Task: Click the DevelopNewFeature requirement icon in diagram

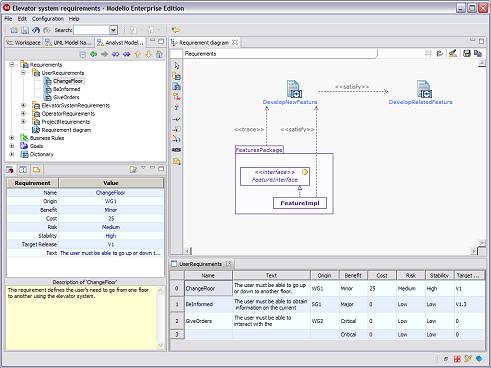Action: tap(294, 89)
